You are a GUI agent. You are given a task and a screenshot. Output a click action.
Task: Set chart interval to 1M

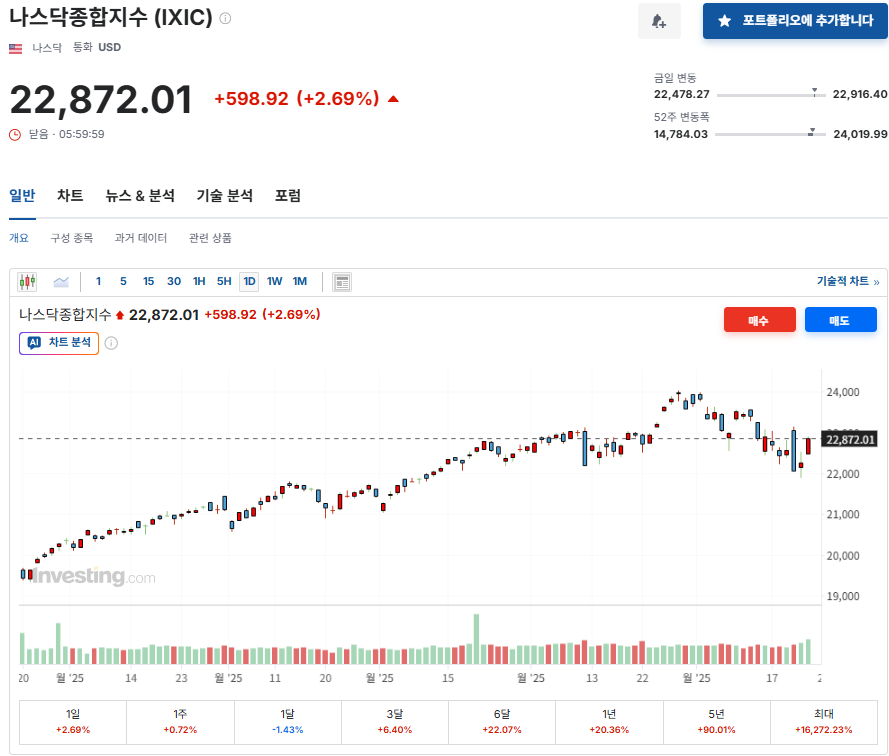(300, 281)
